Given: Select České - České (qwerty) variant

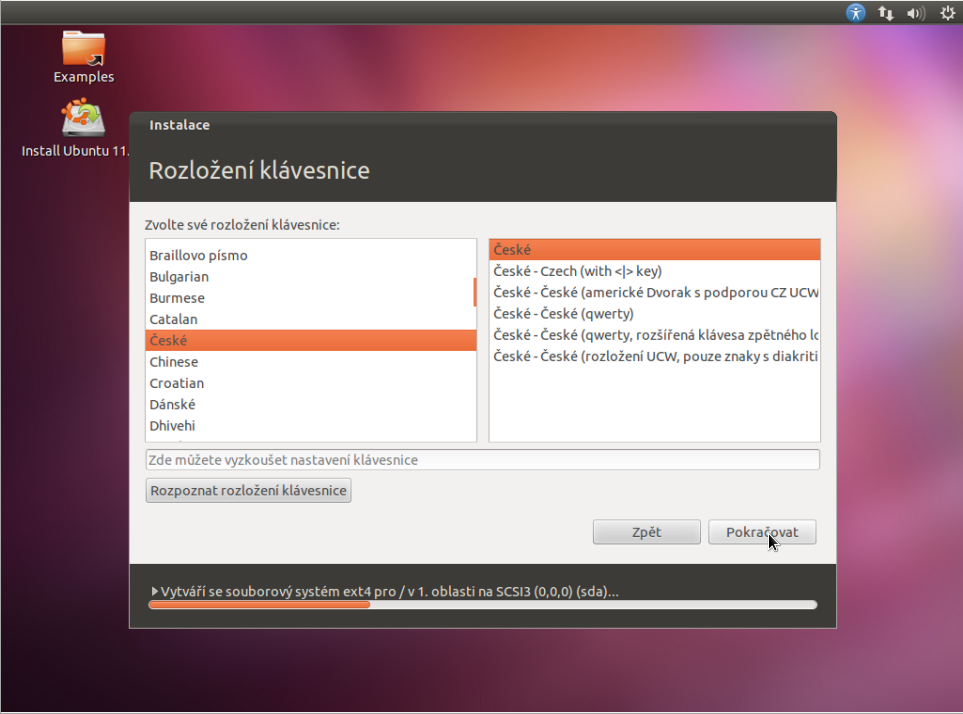Looking at the screenshot, I should click(654, 314).
